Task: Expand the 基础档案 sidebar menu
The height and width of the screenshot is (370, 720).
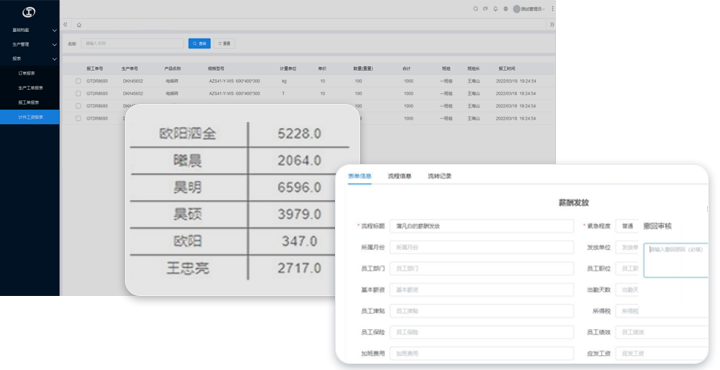Action: coord(30,30)
